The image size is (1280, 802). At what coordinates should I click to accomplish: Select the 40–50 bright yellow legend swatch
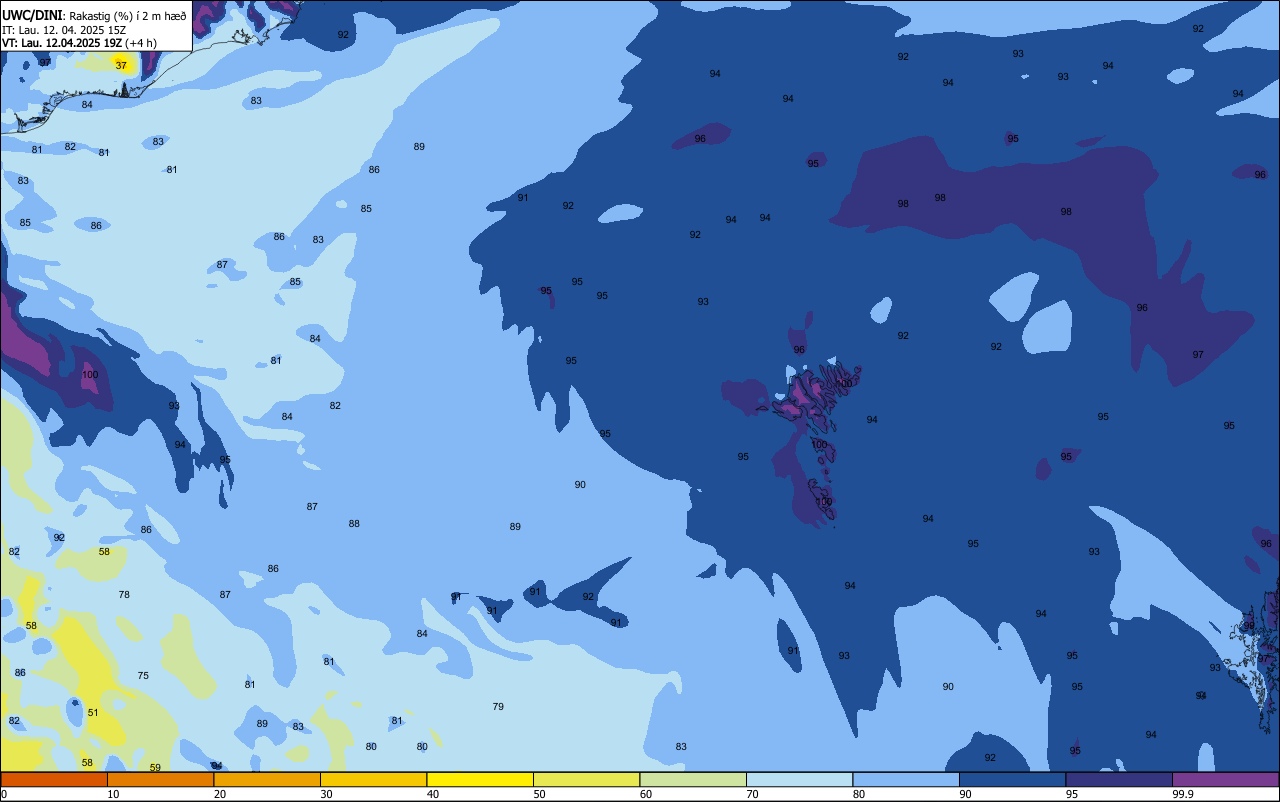pos(480,780)
